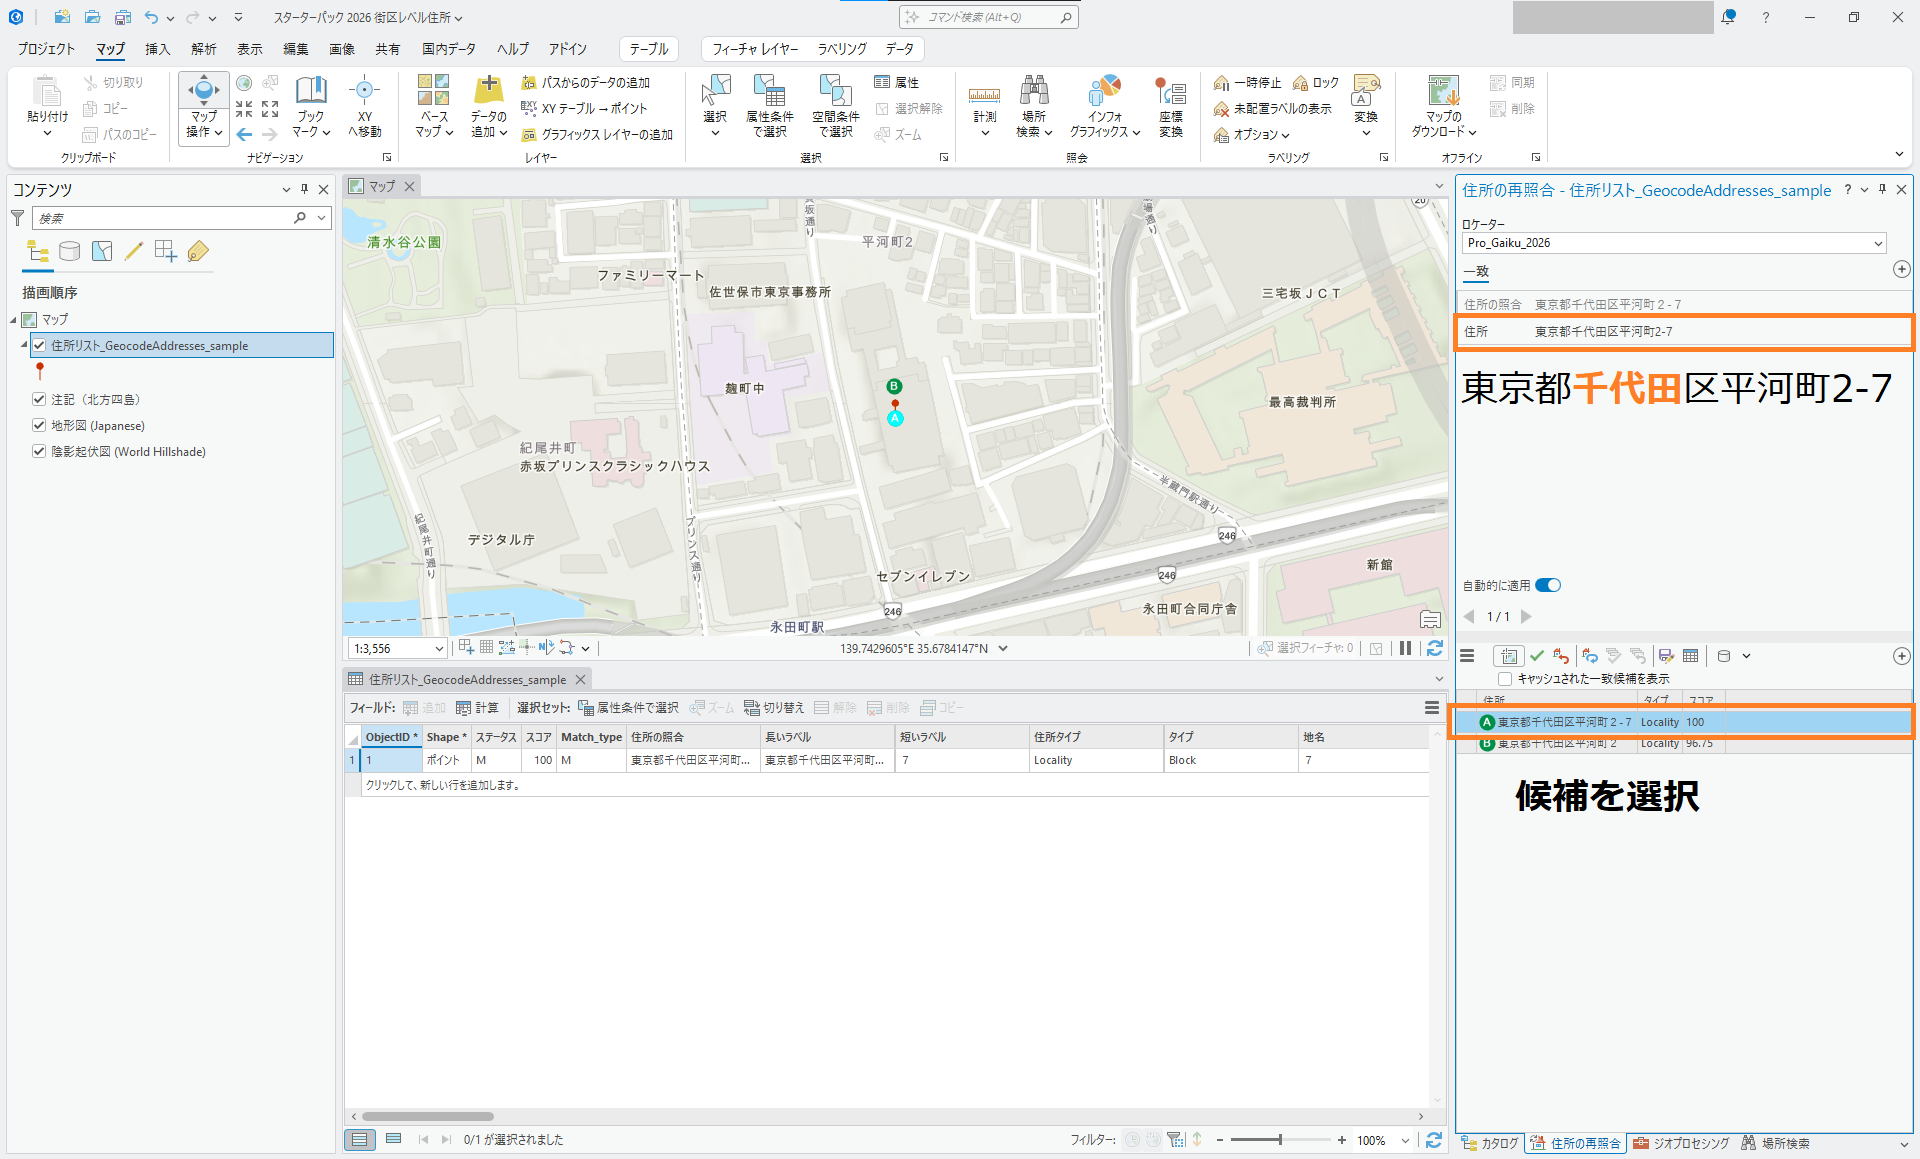Open the map scale 1:3,556 dropdown
Screen dimensions: 1920x1159
tap(438, 649)
